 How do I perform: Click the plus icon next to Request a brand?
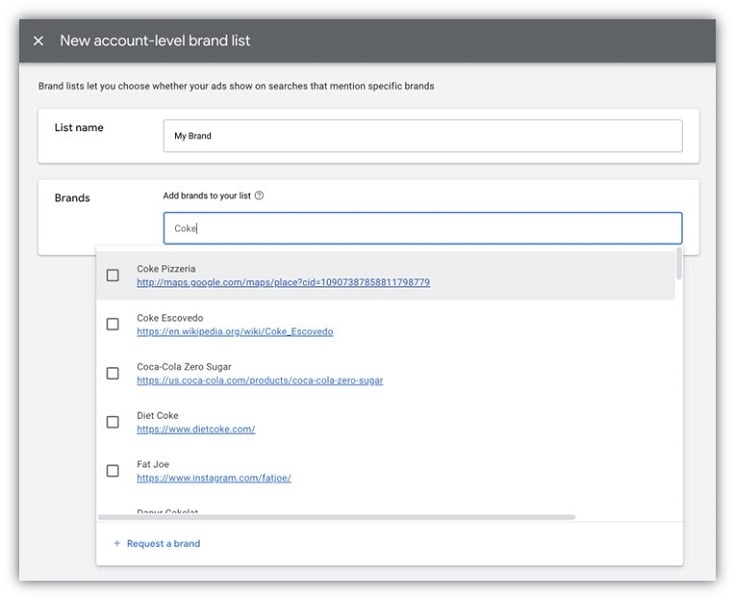(x=117, y=543)
